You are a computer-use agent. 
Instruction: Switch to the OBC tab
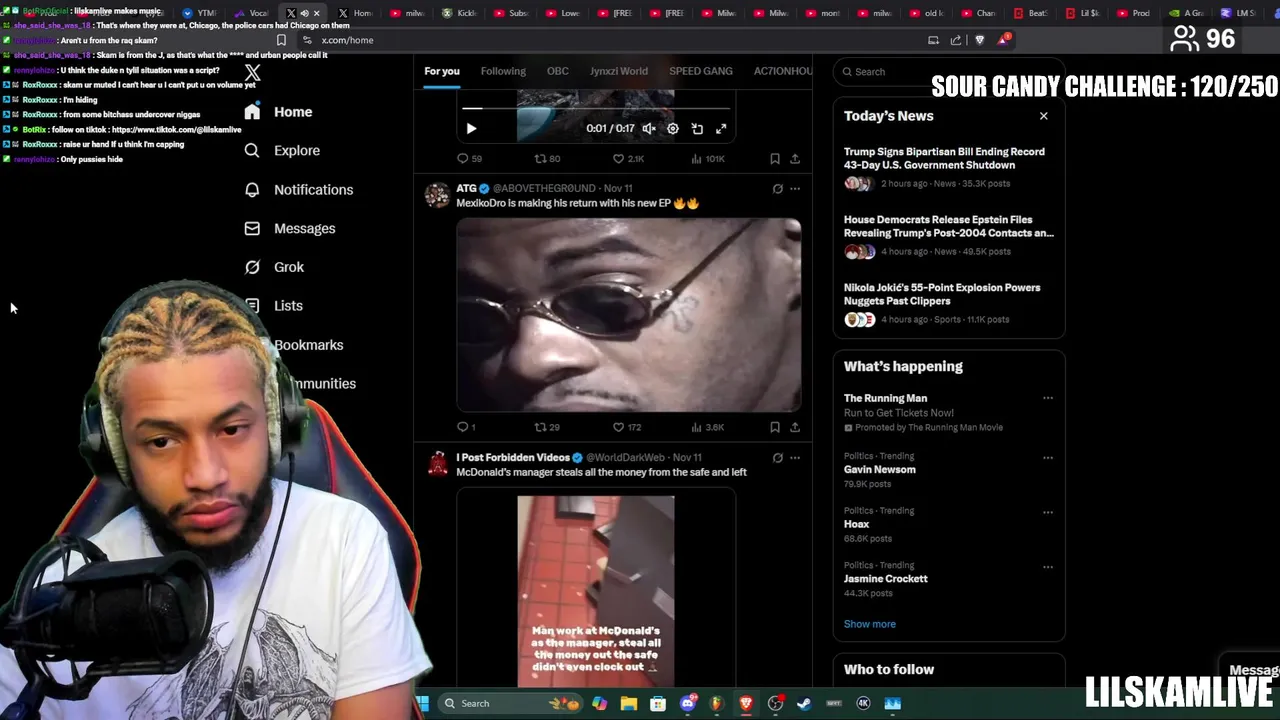tap(558, 71)
